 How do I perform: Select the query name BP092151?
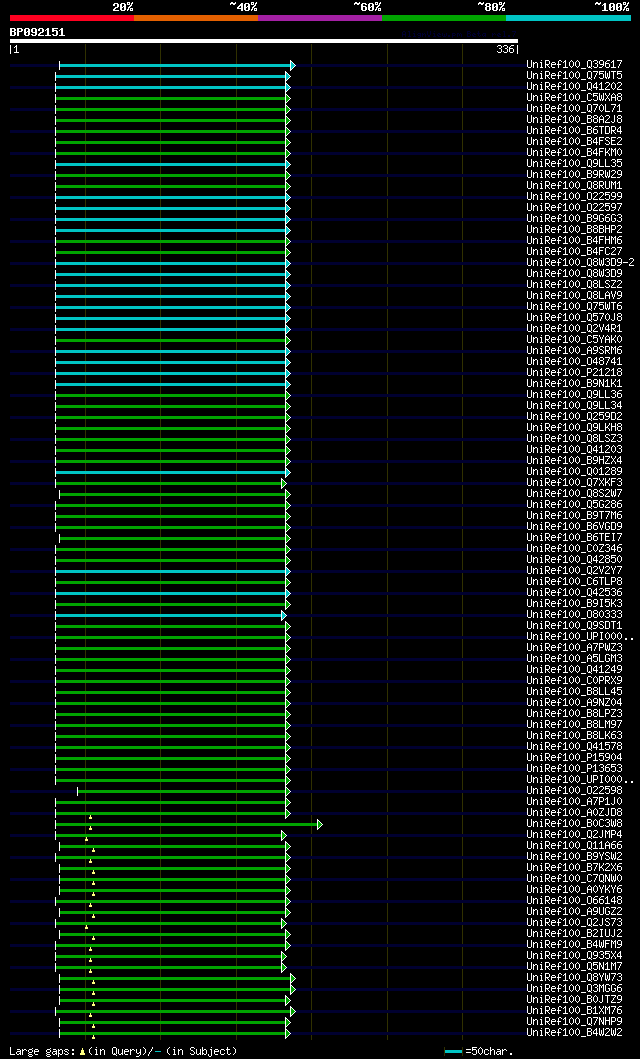pyautogui.click(x=37, y=32)
